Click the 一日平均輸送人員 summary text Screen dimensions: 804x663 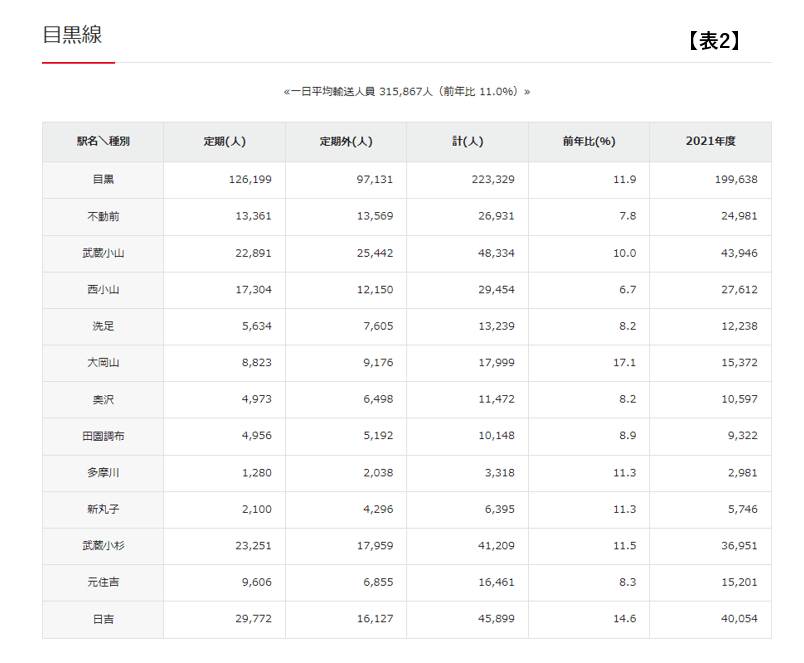click(x=407, y=91)
